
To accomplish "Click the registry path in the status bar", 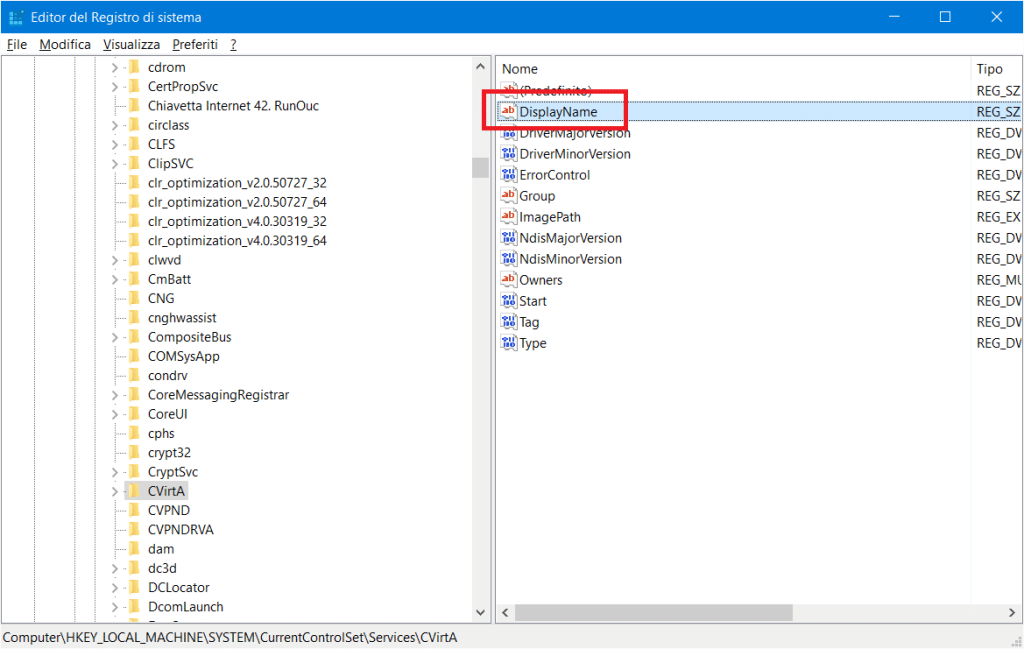I will pyautogui.click(x=230, y=637).
